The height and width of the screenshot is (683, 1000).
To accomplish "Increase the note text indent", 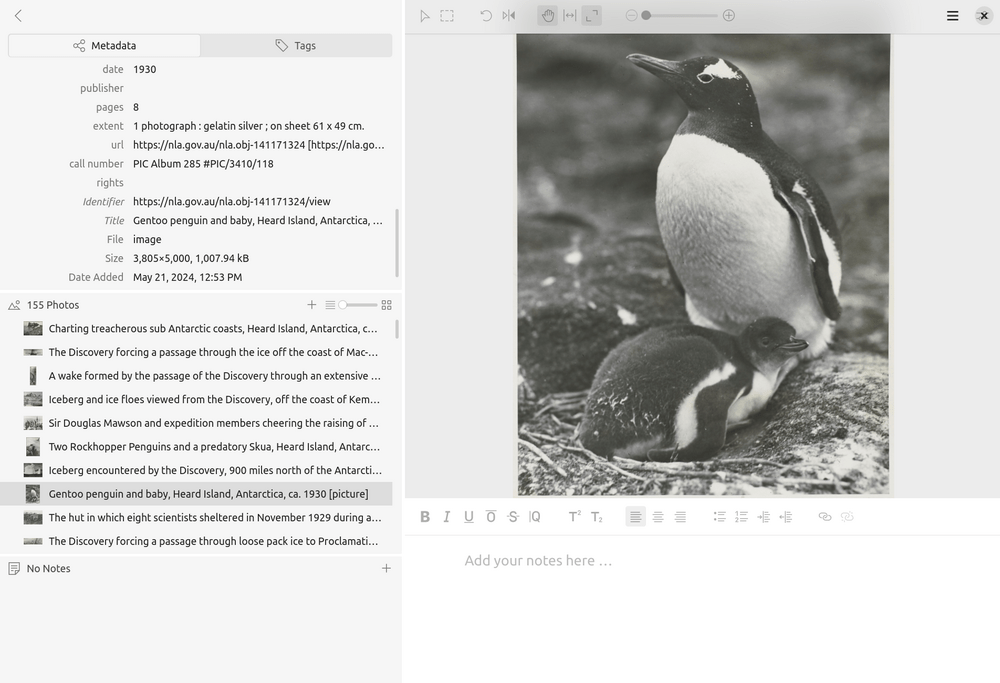I will (x=763, y=517).
